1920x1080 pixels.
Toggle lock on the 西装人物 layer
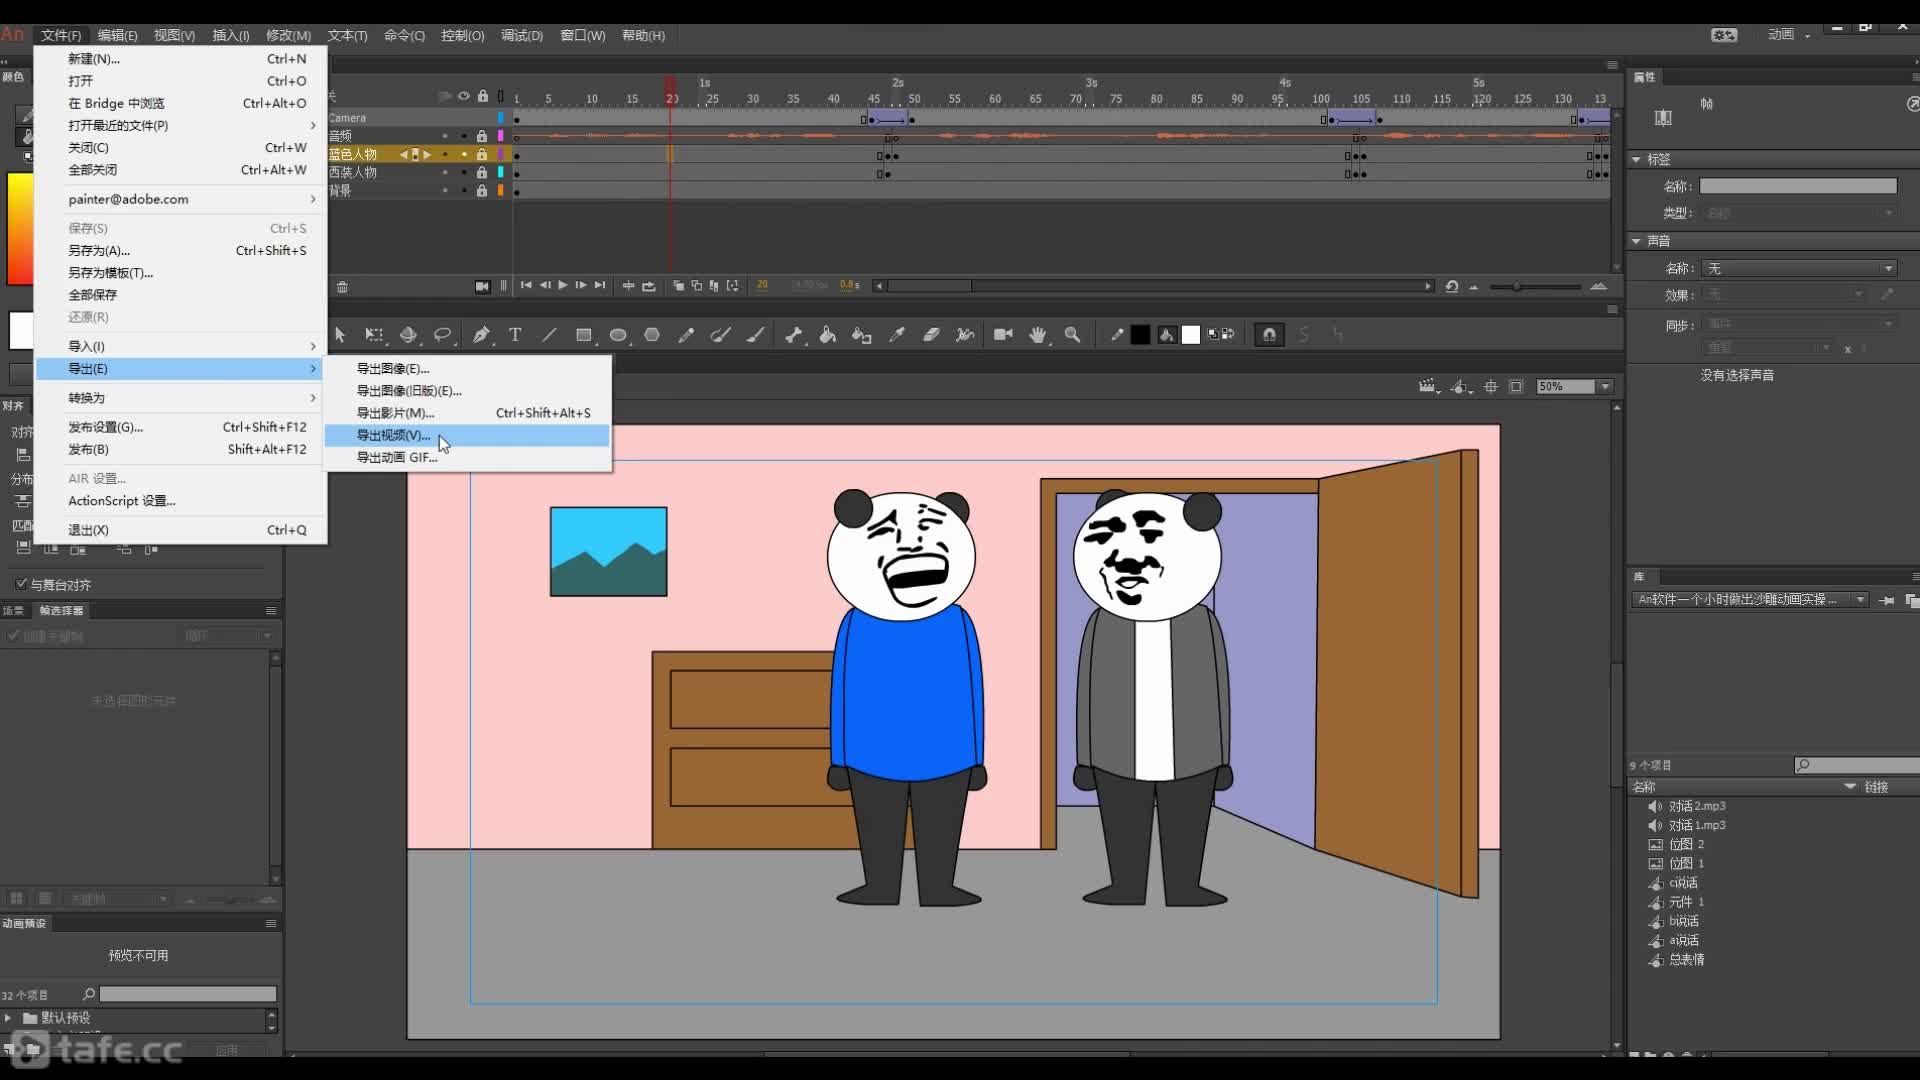click(x=482, y=173)
